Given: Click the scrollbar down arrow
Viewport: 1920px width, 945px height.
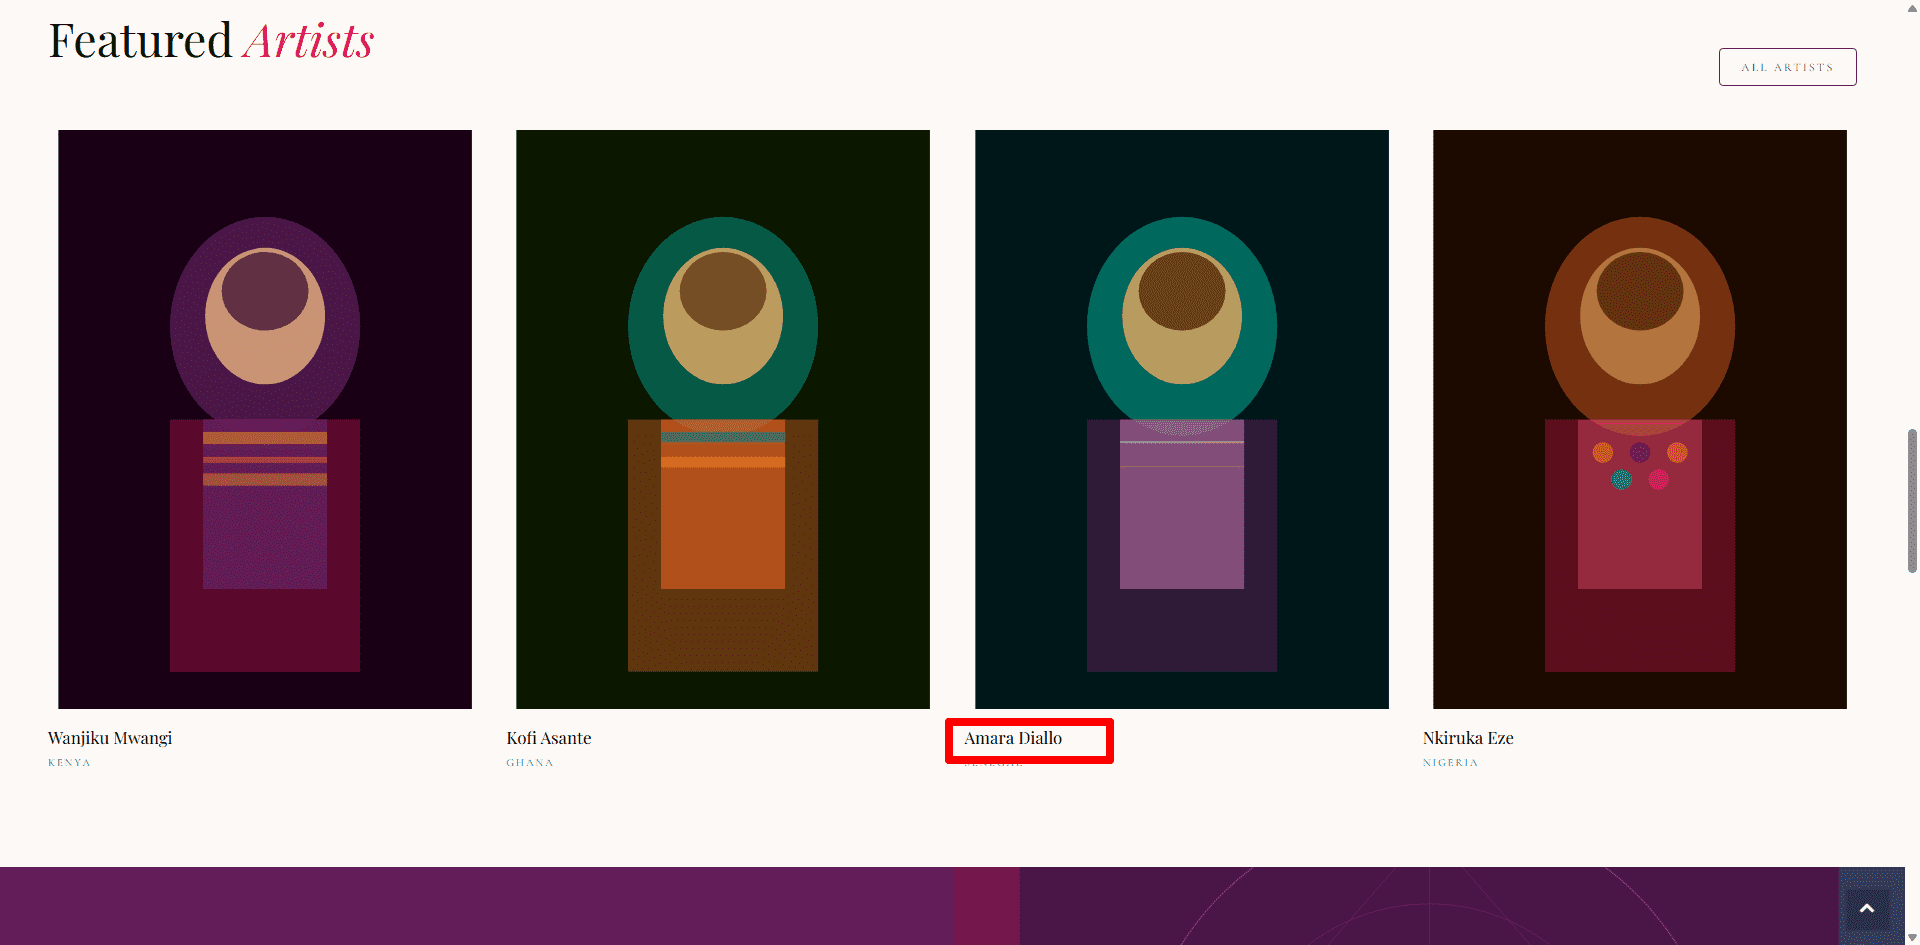Looking at the screenshot, I should [x=1912, y=937].
